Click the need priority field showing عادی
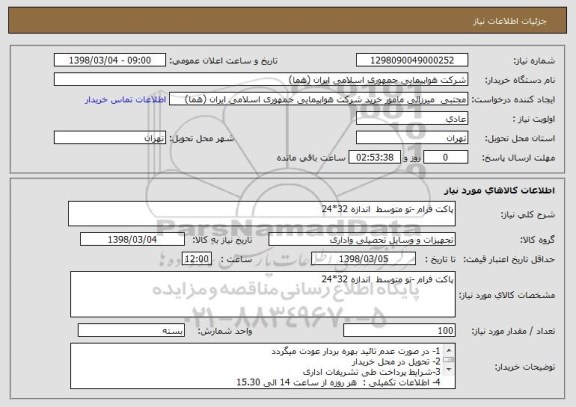This screenshot has width=576, height=407. (x=412, y=119)
